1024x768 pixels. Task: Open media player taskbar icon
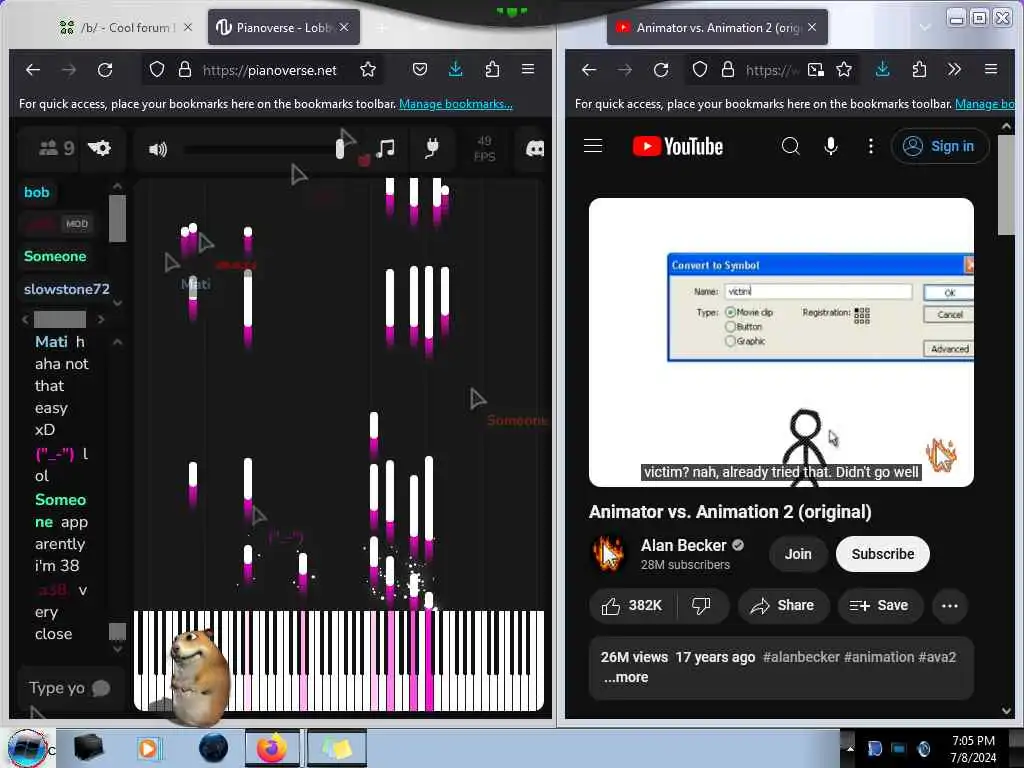pyautogui.click(x=148, y=748)
